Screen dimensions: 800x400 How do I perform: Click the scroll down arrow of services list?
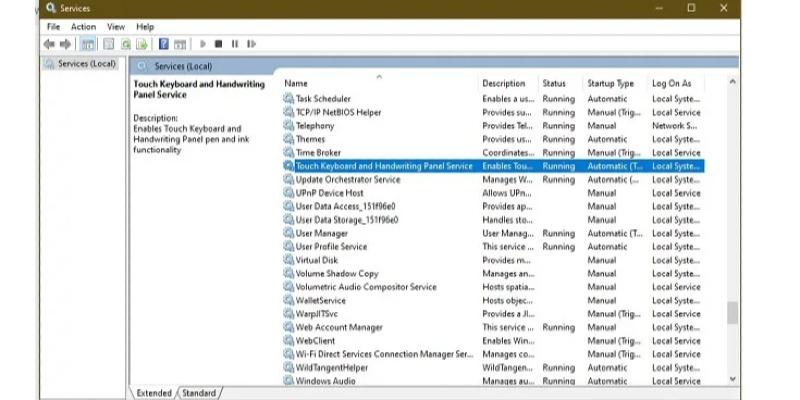(x=733, y=379)
